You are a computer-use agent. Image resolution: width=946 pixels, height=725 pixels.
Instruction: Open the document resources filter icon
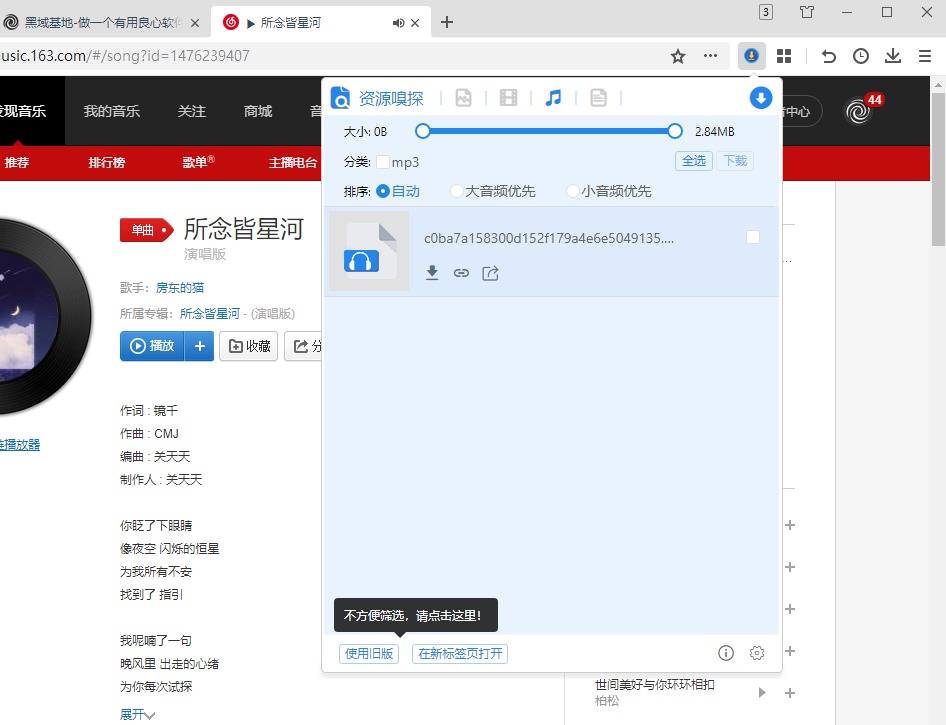click(598, 98)
